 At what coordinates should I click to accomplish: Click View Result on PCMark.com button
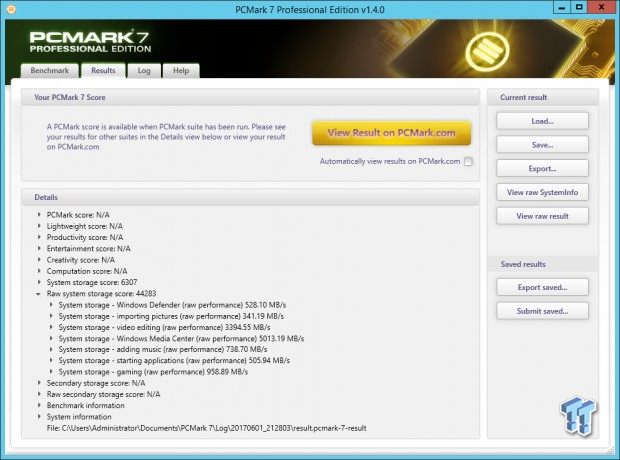coord(391,133)
